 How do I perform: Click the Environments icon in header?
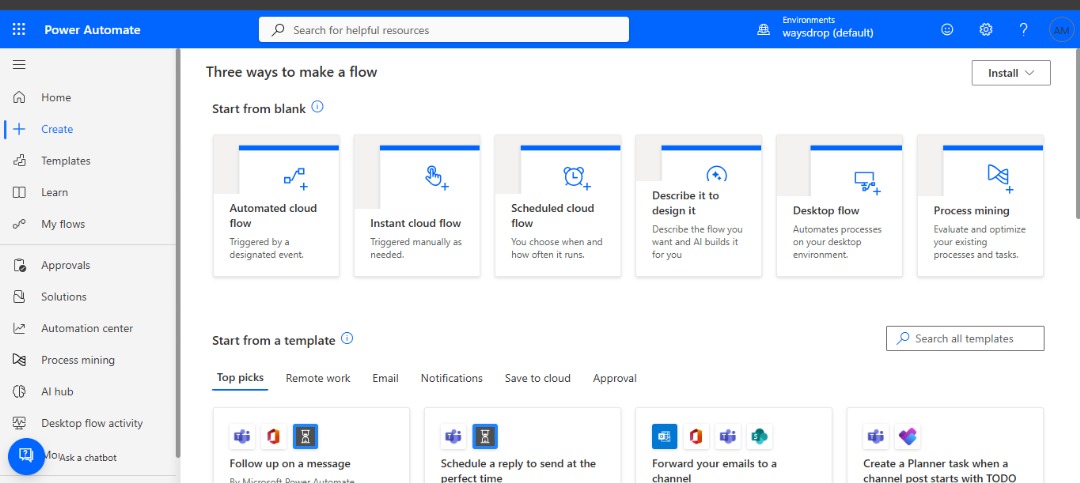tap(763, 30)
